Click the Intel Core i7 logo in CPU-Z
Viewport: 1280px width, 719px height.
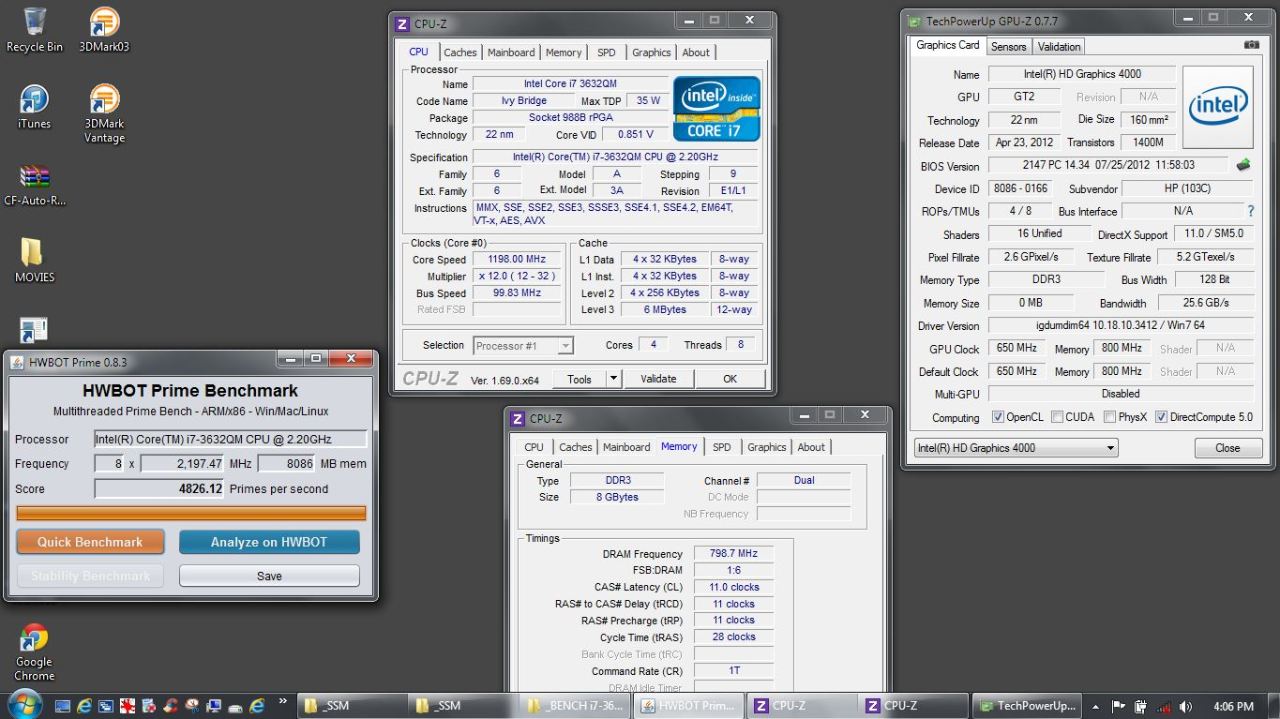tap(717, 108)
